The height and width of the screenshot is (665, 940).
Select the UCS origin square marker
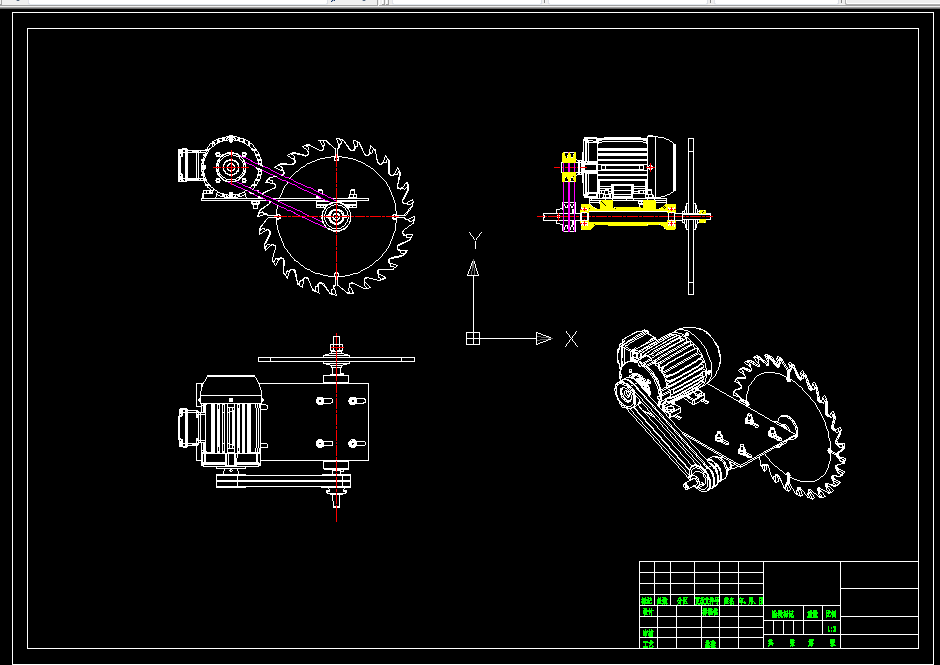tap(473, 339)
